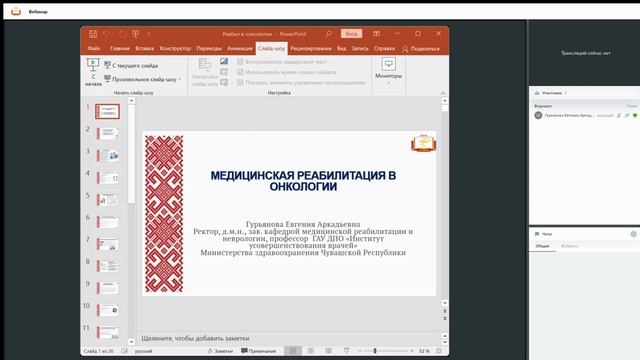Open the Справка ribbon tab
This screenshot has height=360, width=640.
pyautogui.click(x=384, y=48)
